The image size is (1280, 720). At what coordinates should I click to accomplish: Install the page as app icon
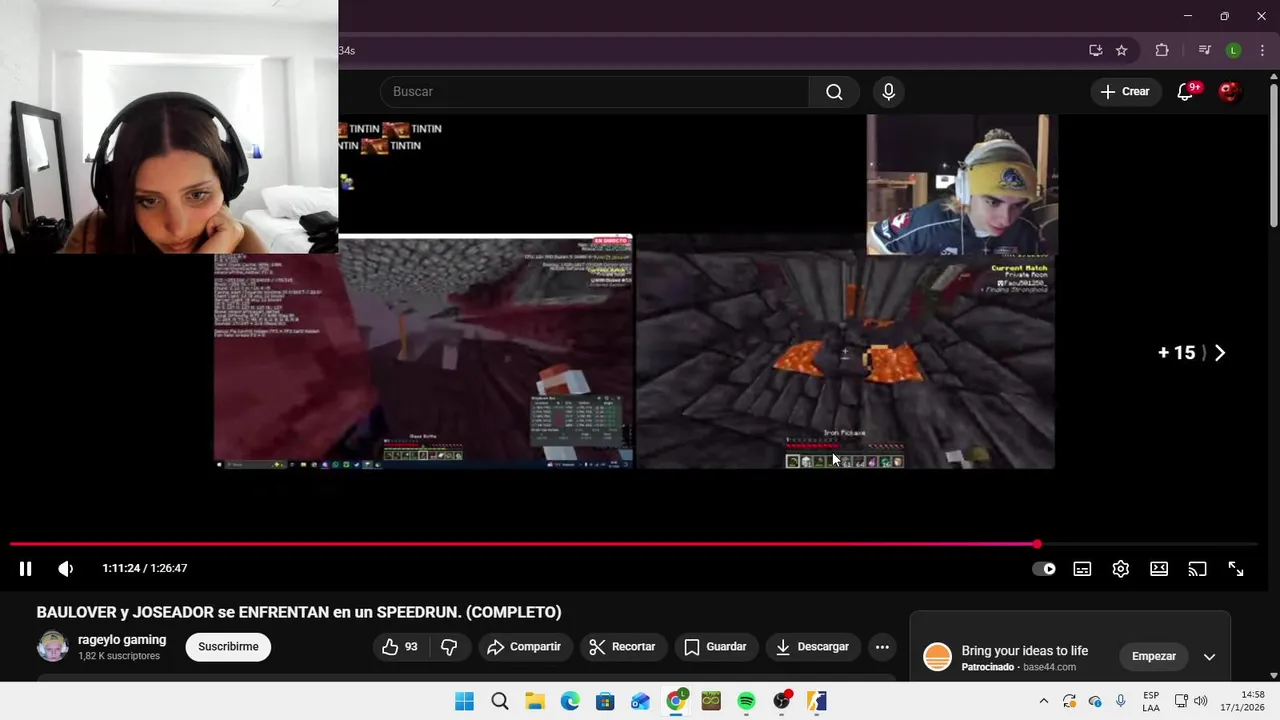(x=1095, y=50)
